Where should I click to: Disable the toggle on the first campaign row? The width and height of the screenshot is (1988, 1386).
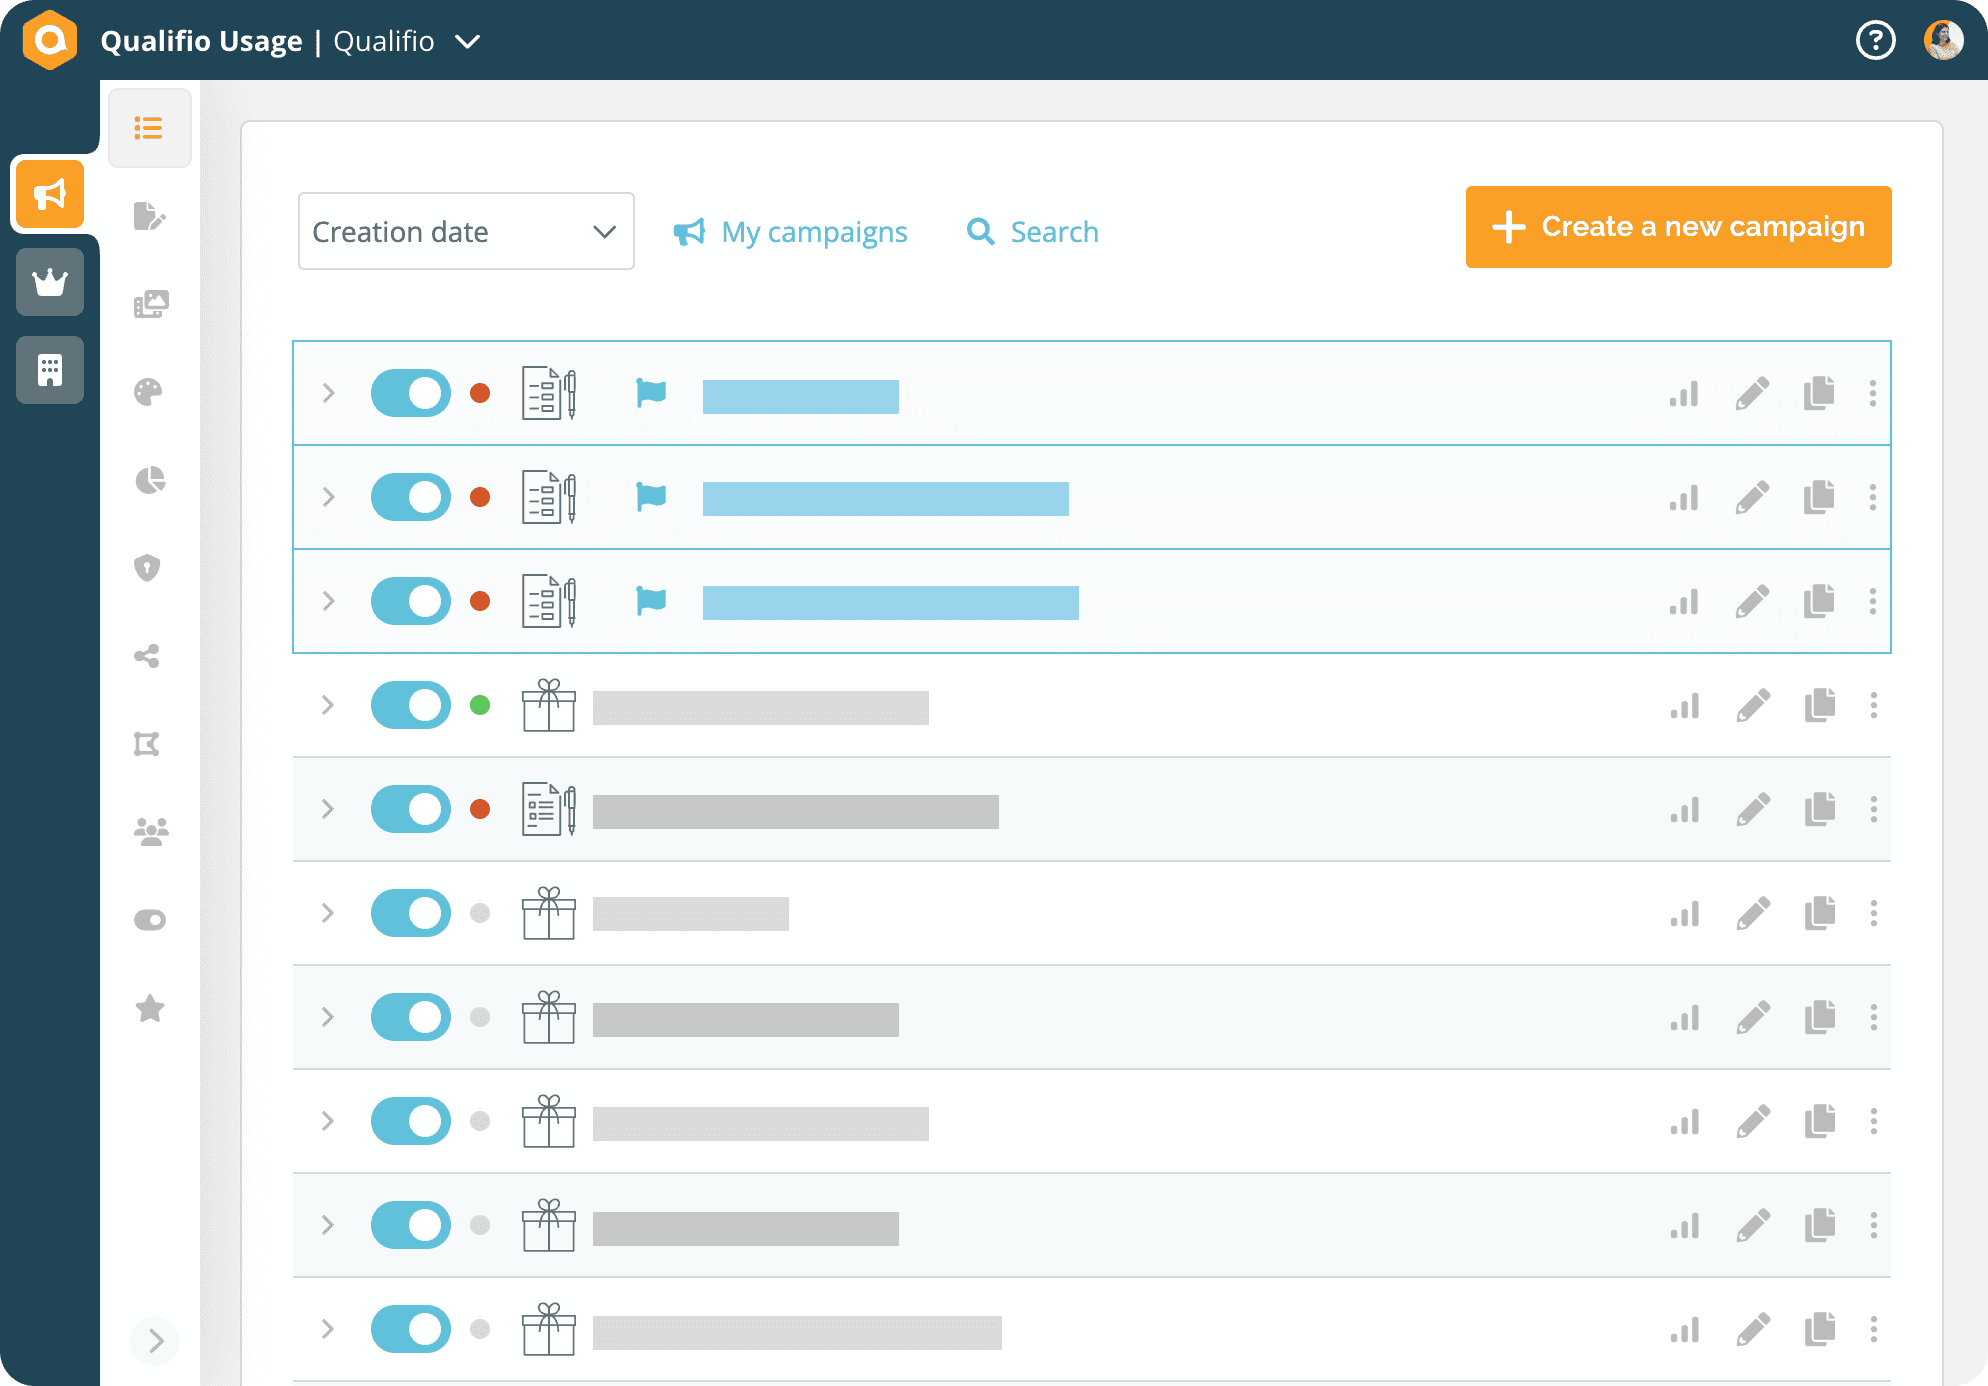tap(410, 393)
